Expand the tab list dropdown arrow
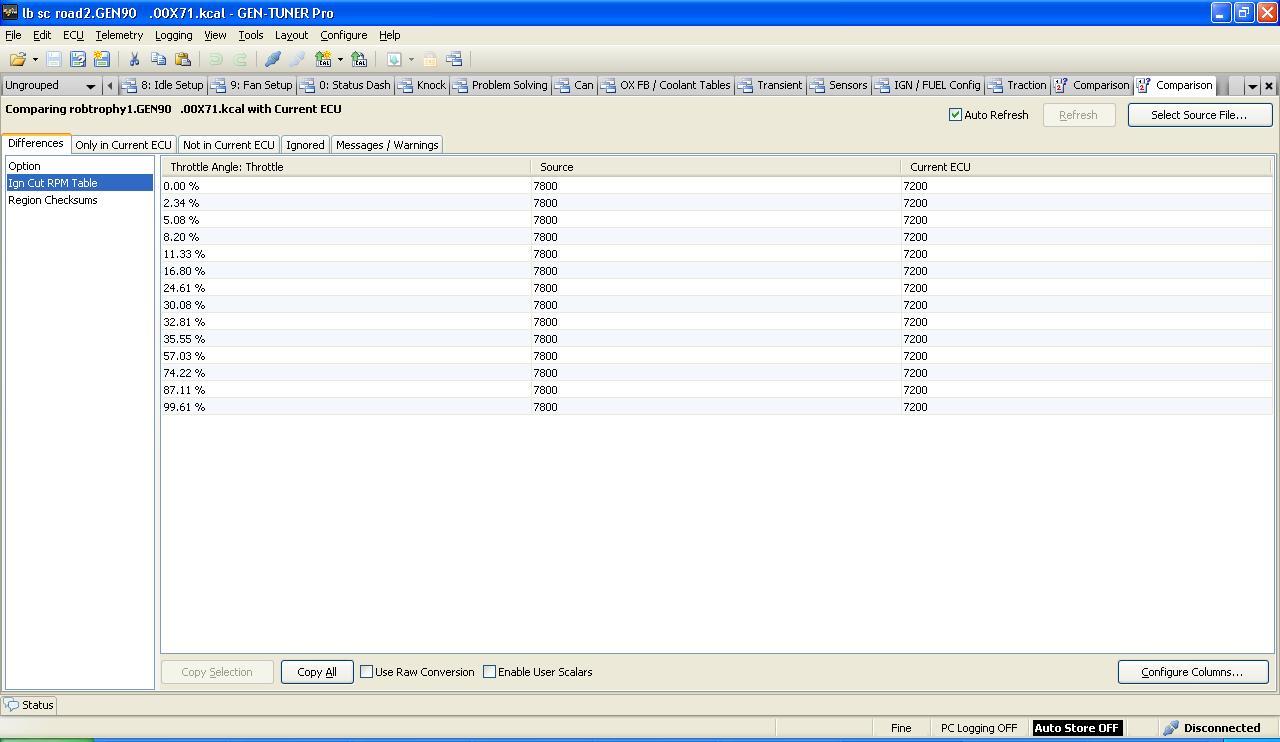The height and width of the screenshot is (742, 1280). point(1252,86)
